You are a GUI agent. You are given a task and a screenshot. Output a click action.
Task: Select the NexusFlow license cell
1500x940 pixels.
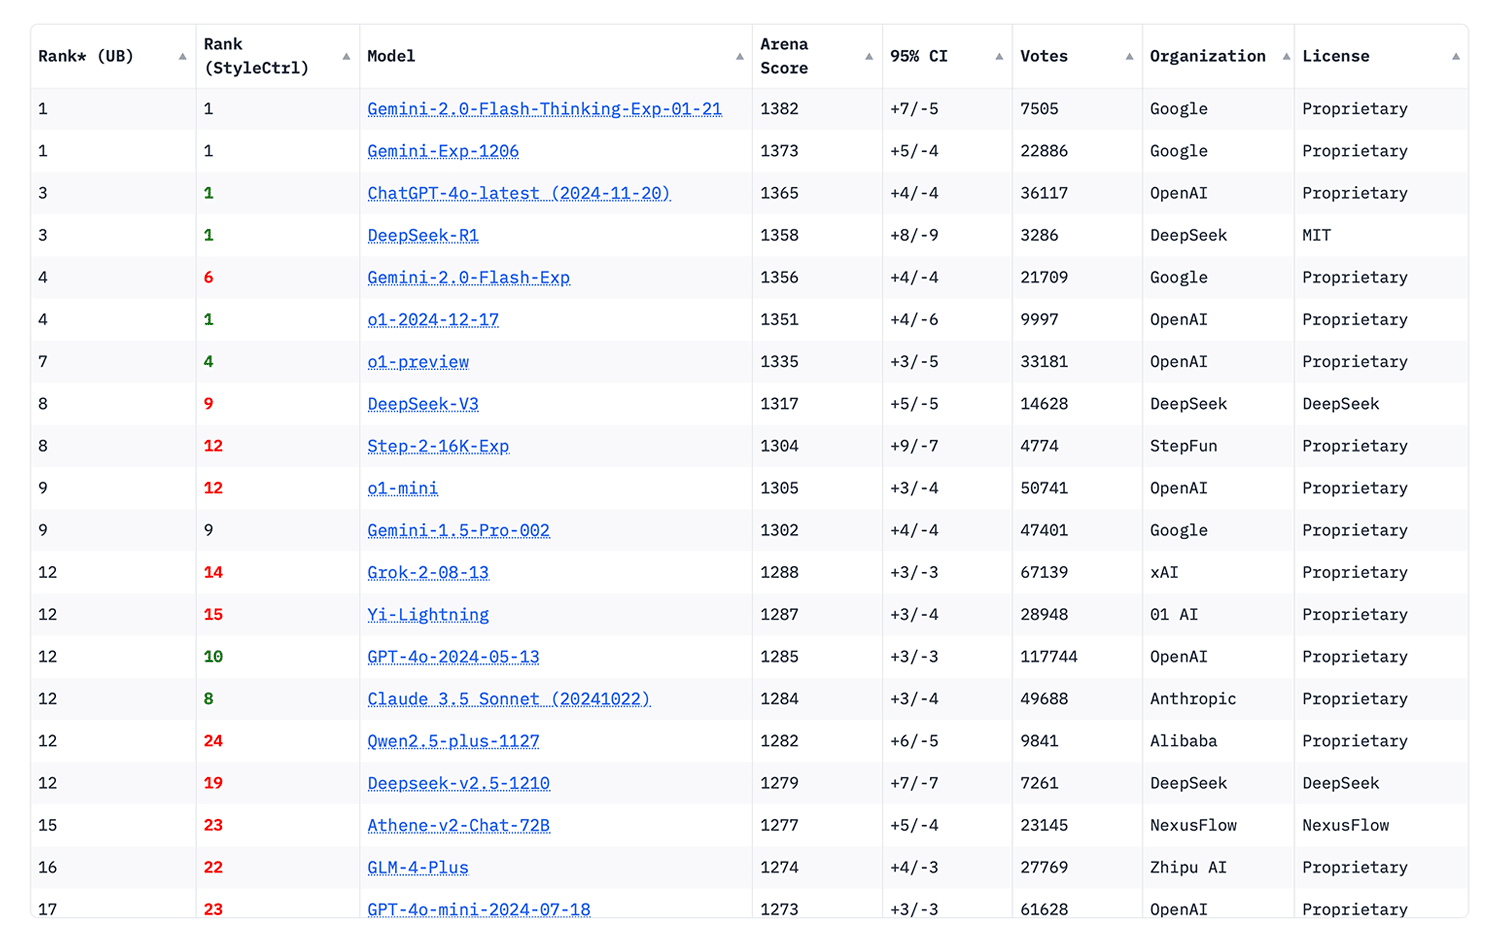(x=1345, y=825)
